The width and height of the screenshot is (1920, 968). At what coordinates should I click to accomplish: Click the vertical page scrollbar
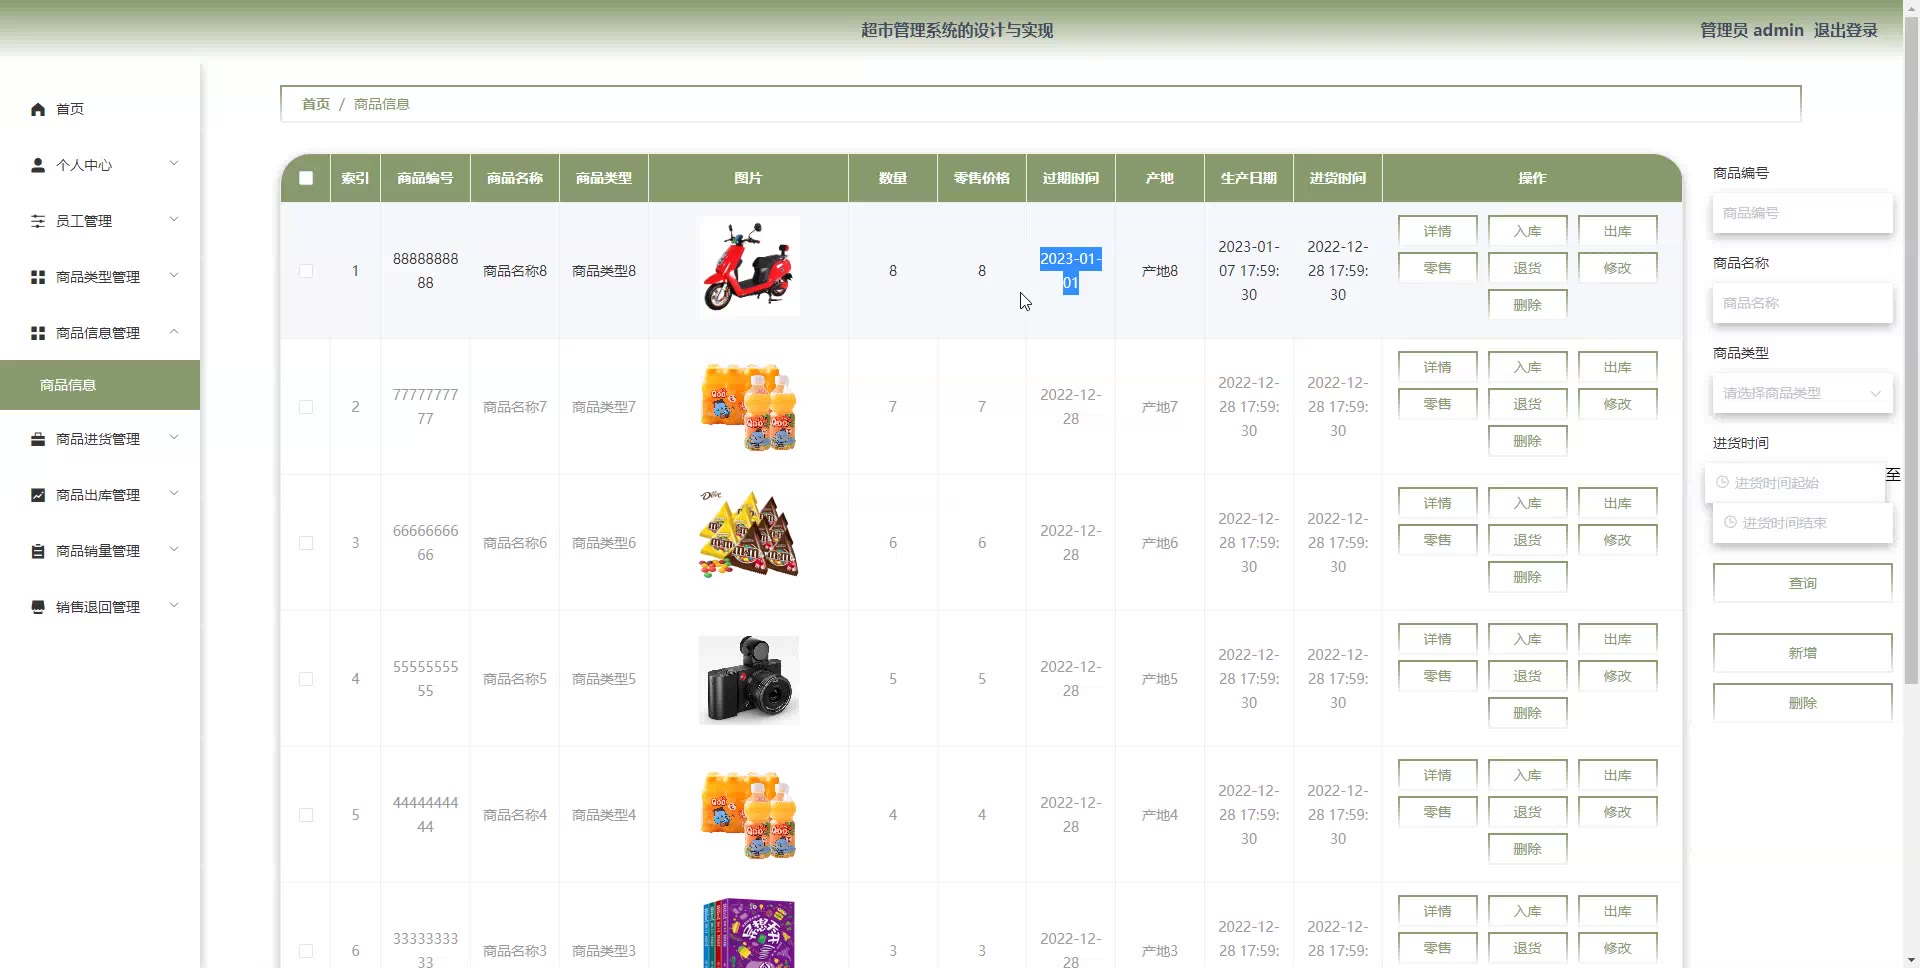pyautogui.click(x=1911, y=350)
